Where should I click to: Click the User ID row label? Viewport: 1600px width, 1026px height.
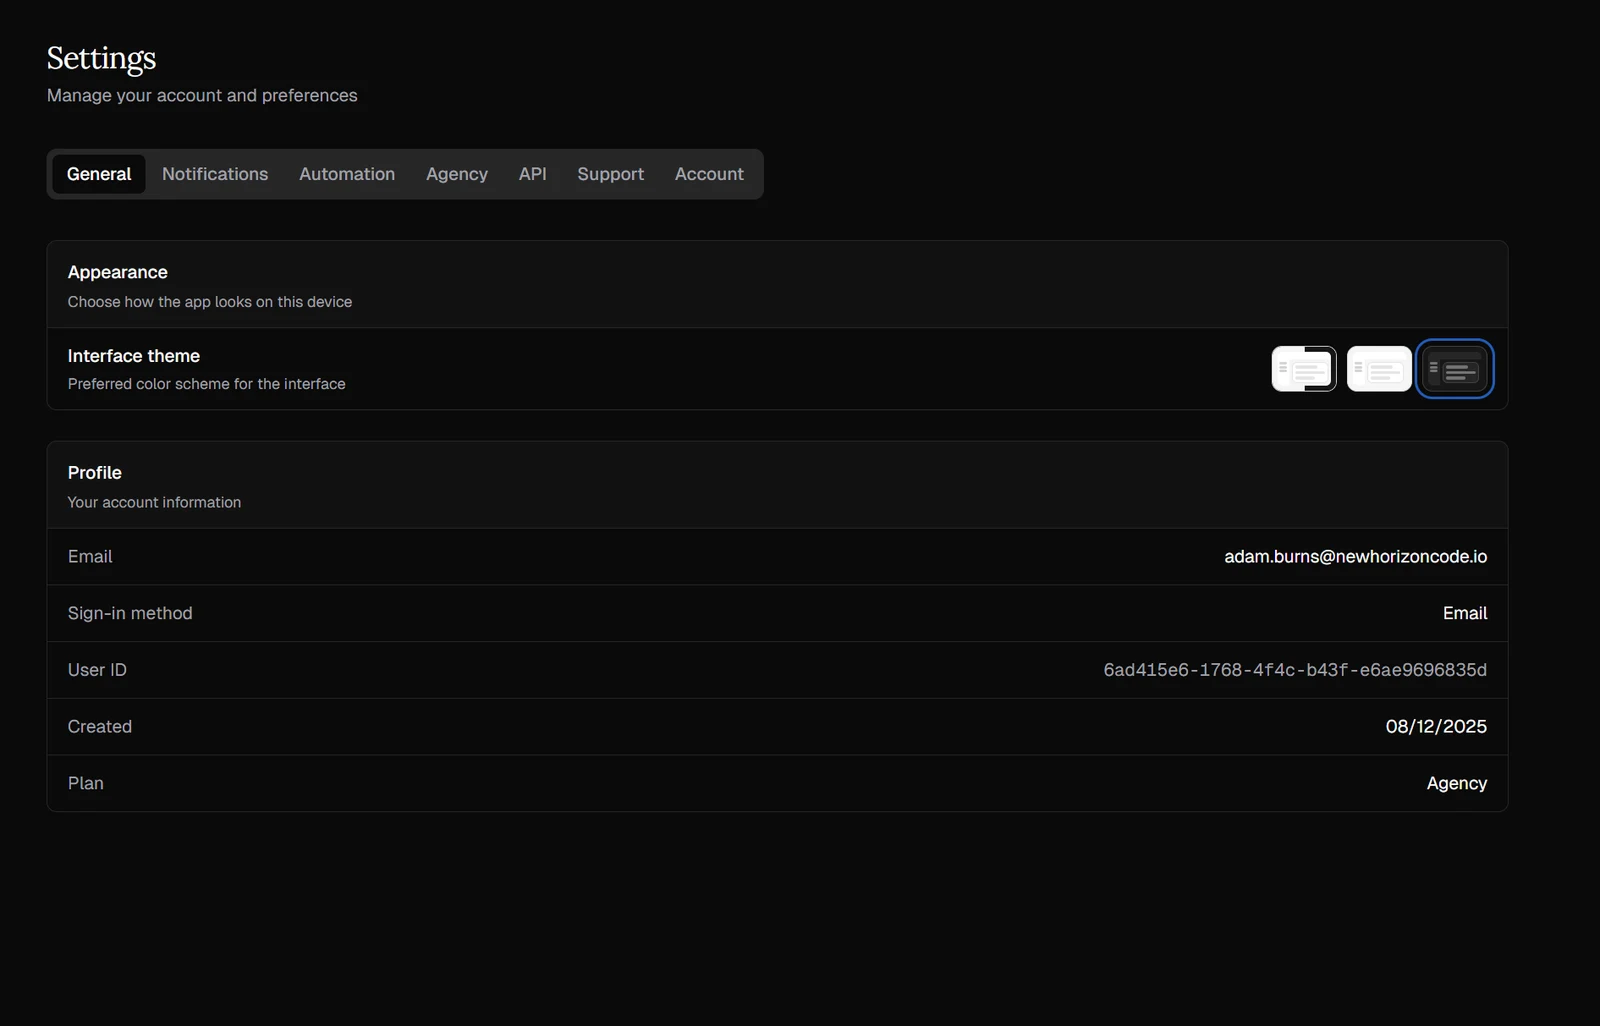(97, 670)
